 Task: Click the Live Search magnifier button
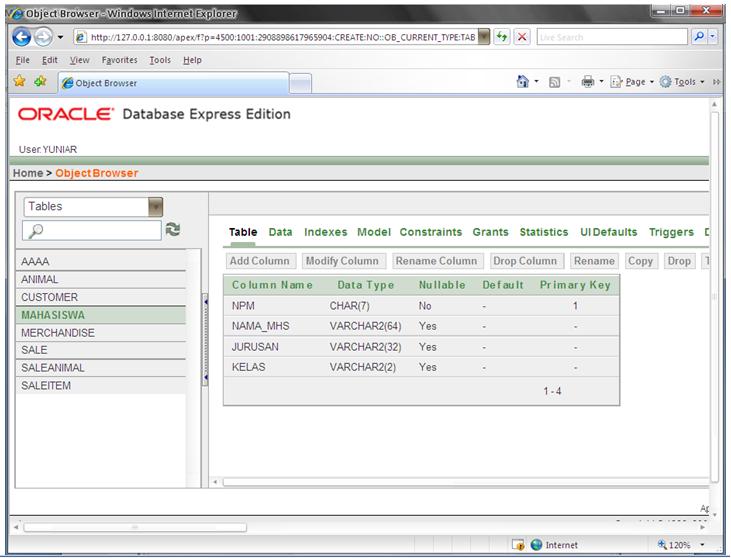click(698, 37)
